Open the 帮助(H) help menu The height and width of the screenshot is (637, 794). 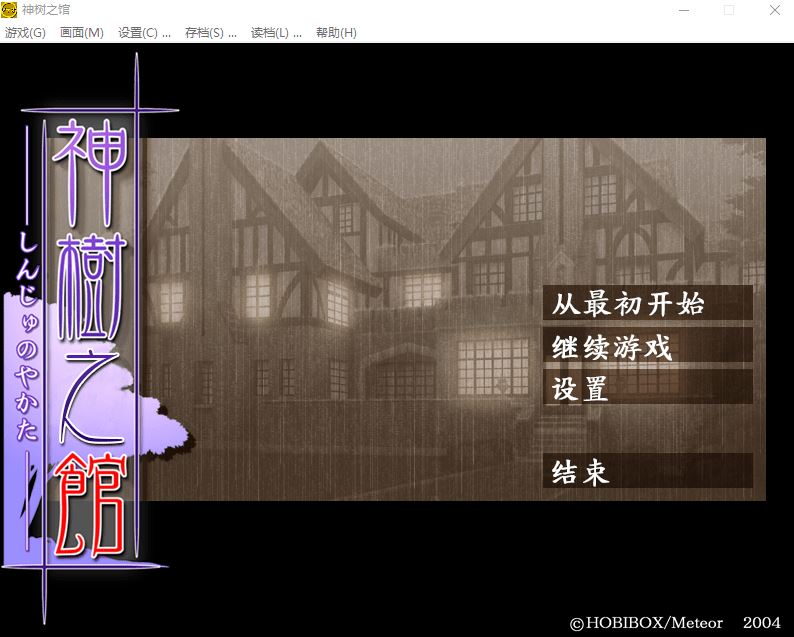[336, 33]
